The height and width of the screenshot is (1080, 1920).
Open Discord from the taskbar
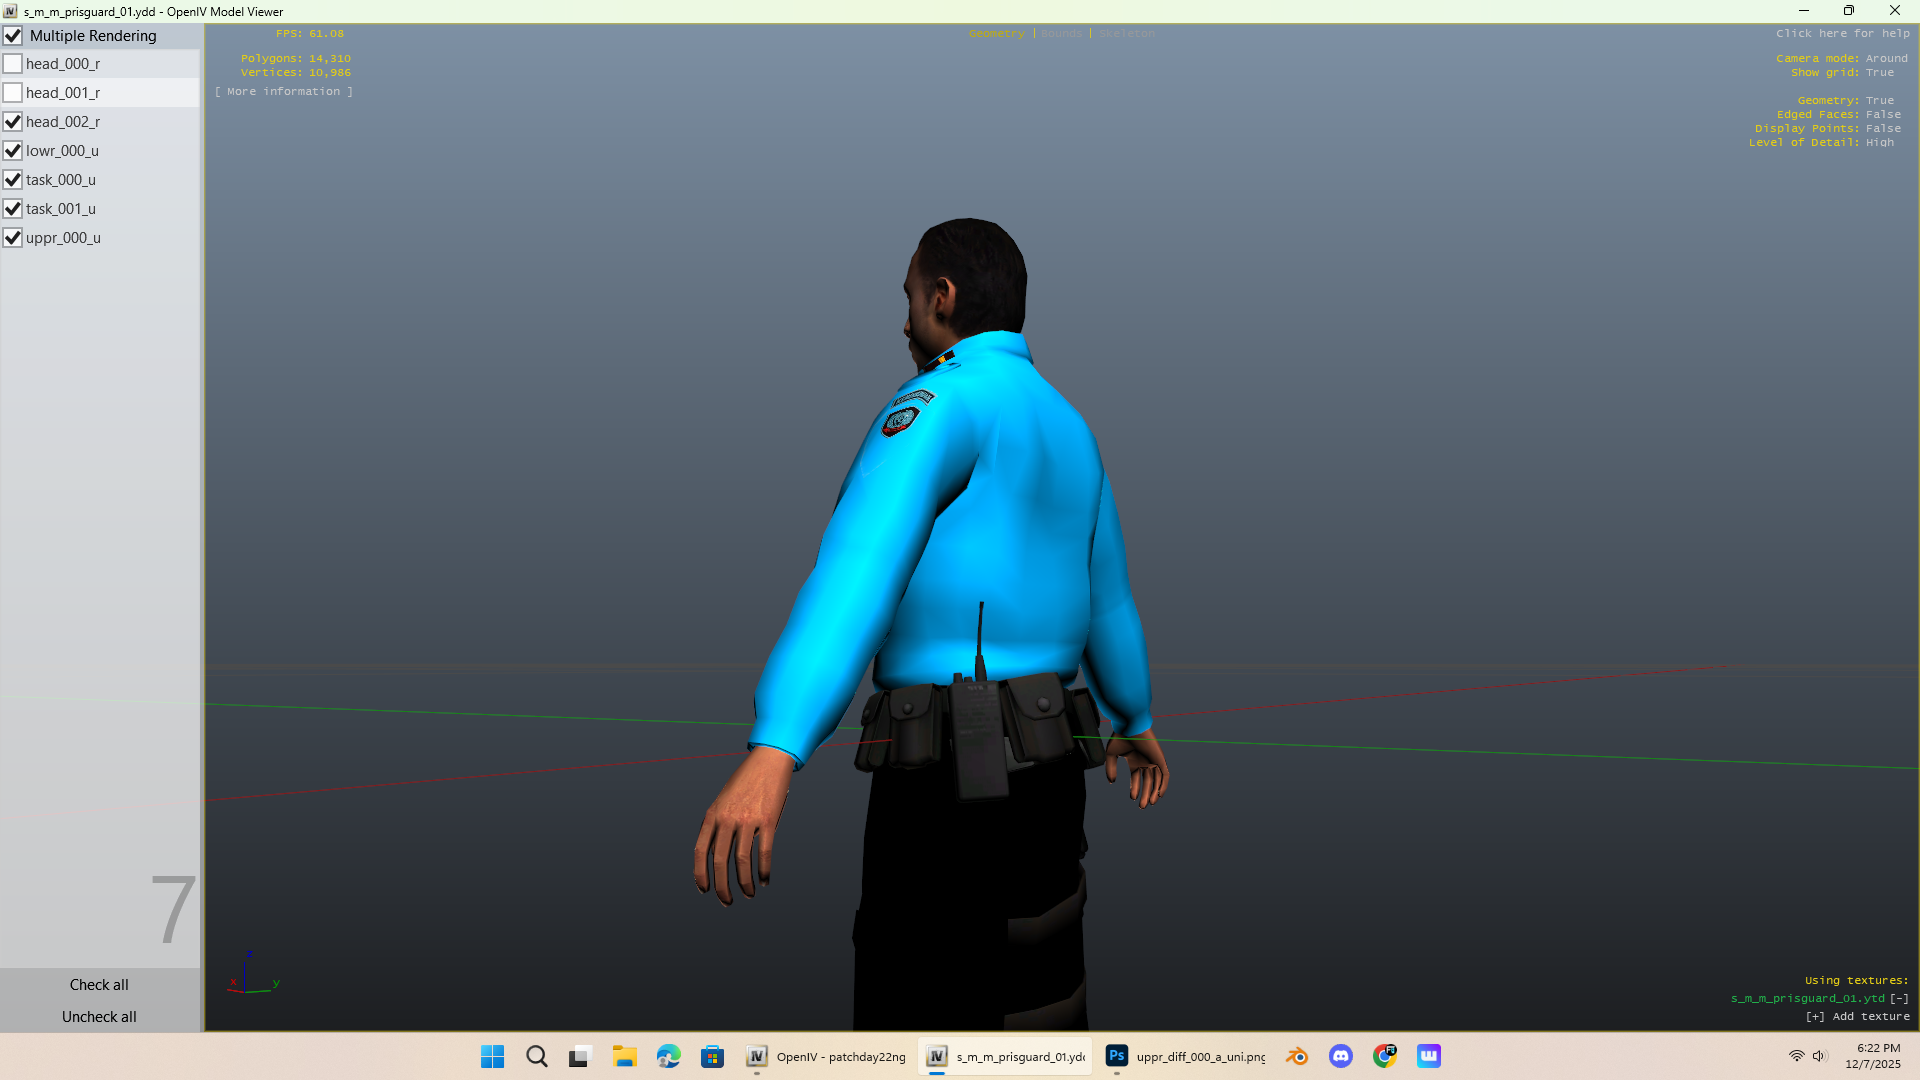point(1341,1056)
